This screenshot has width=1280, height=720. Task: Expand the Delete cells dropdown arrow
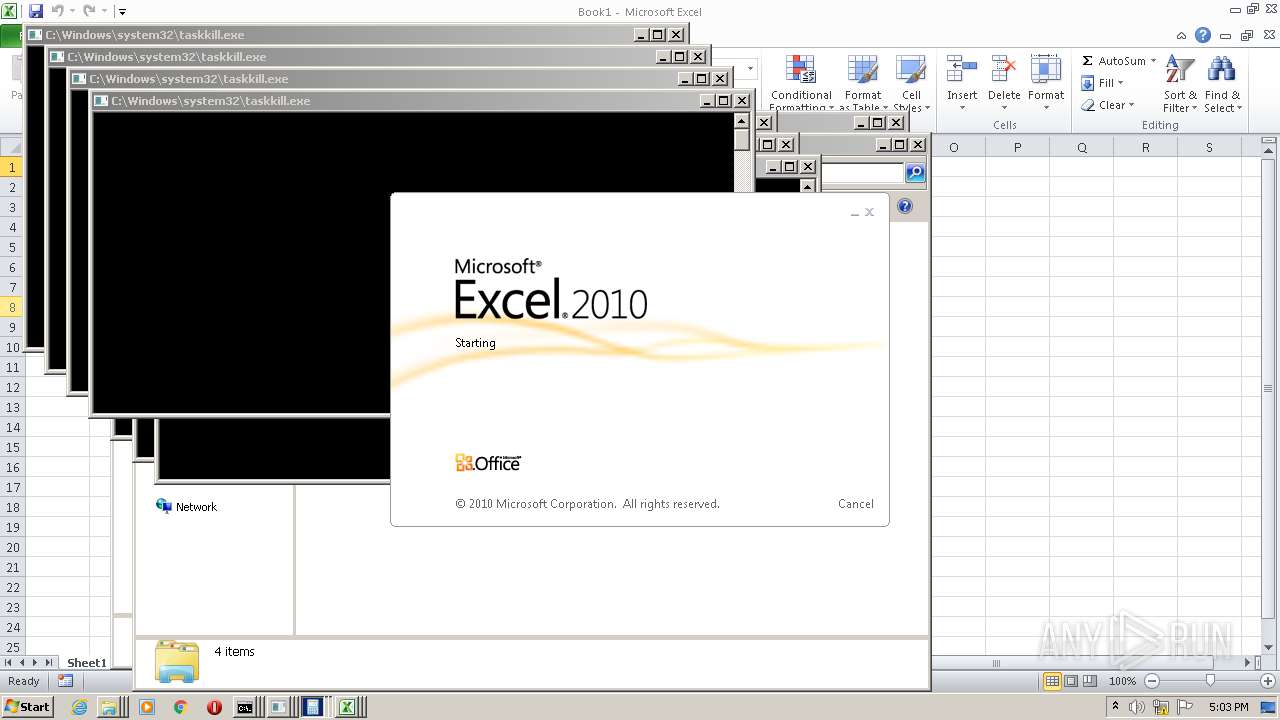pos(1004,108)
